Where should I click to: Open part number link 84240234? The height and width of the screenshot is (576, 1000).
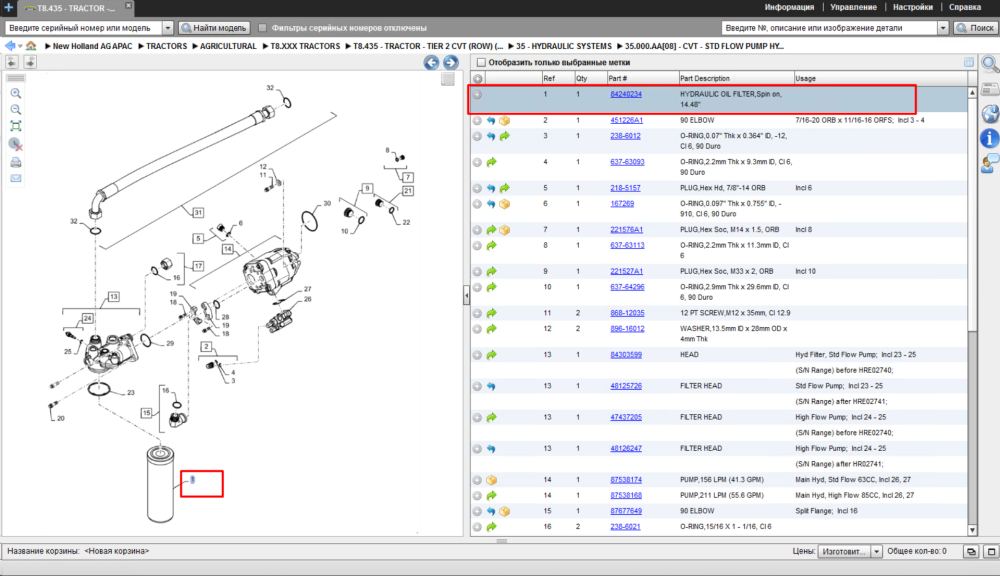[x=626, y=94]
